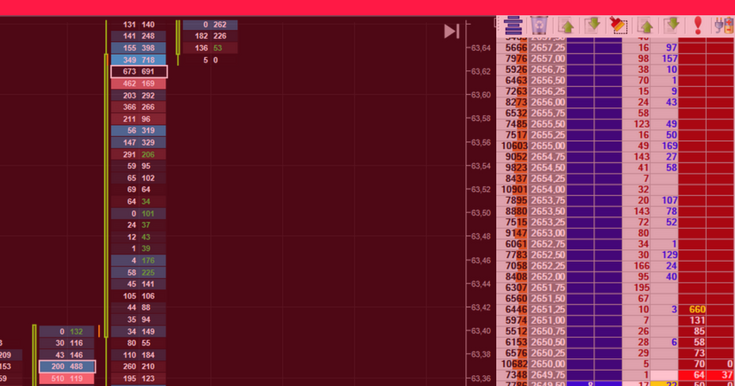Image resolution: width=735 pixels, height=386 pixels.
Task: Click the blue footprint cell 349 718
Action: 139,60
